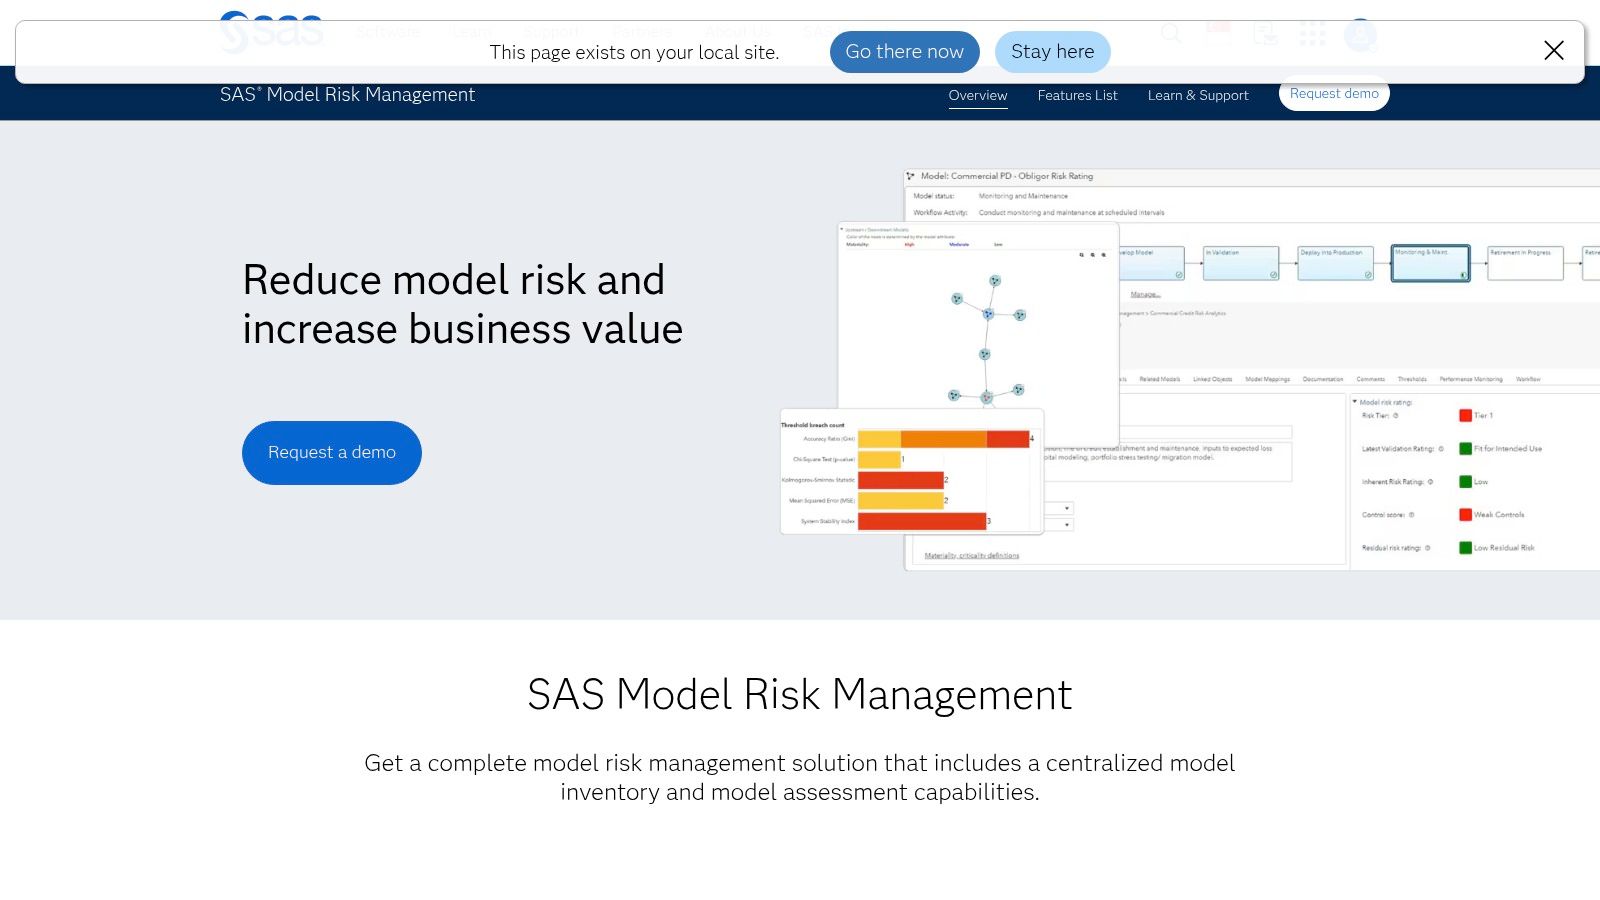Click the threshold breach count bar chart
1600x900 pixels.
coord(912,472)
